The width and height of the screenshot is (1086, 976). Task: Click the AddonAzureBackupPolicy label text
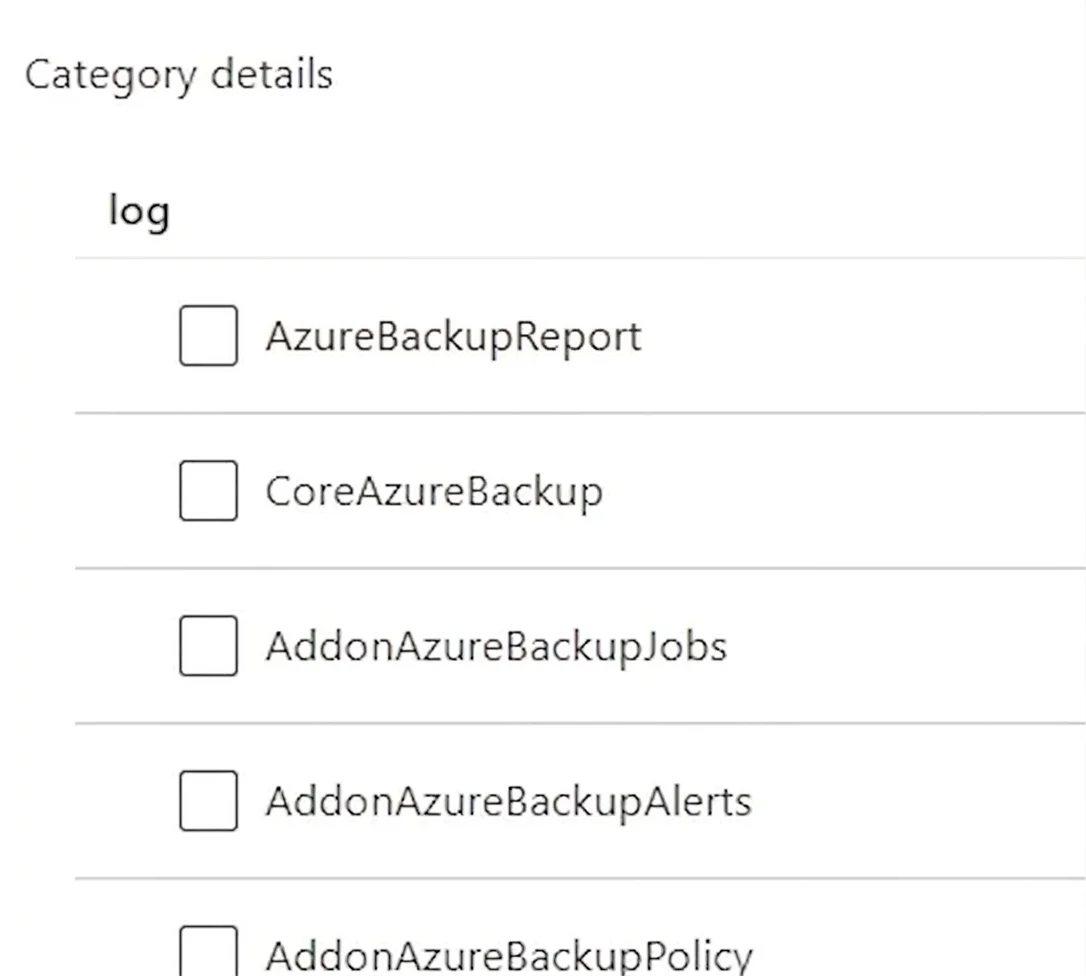click(x=509, y=957)
